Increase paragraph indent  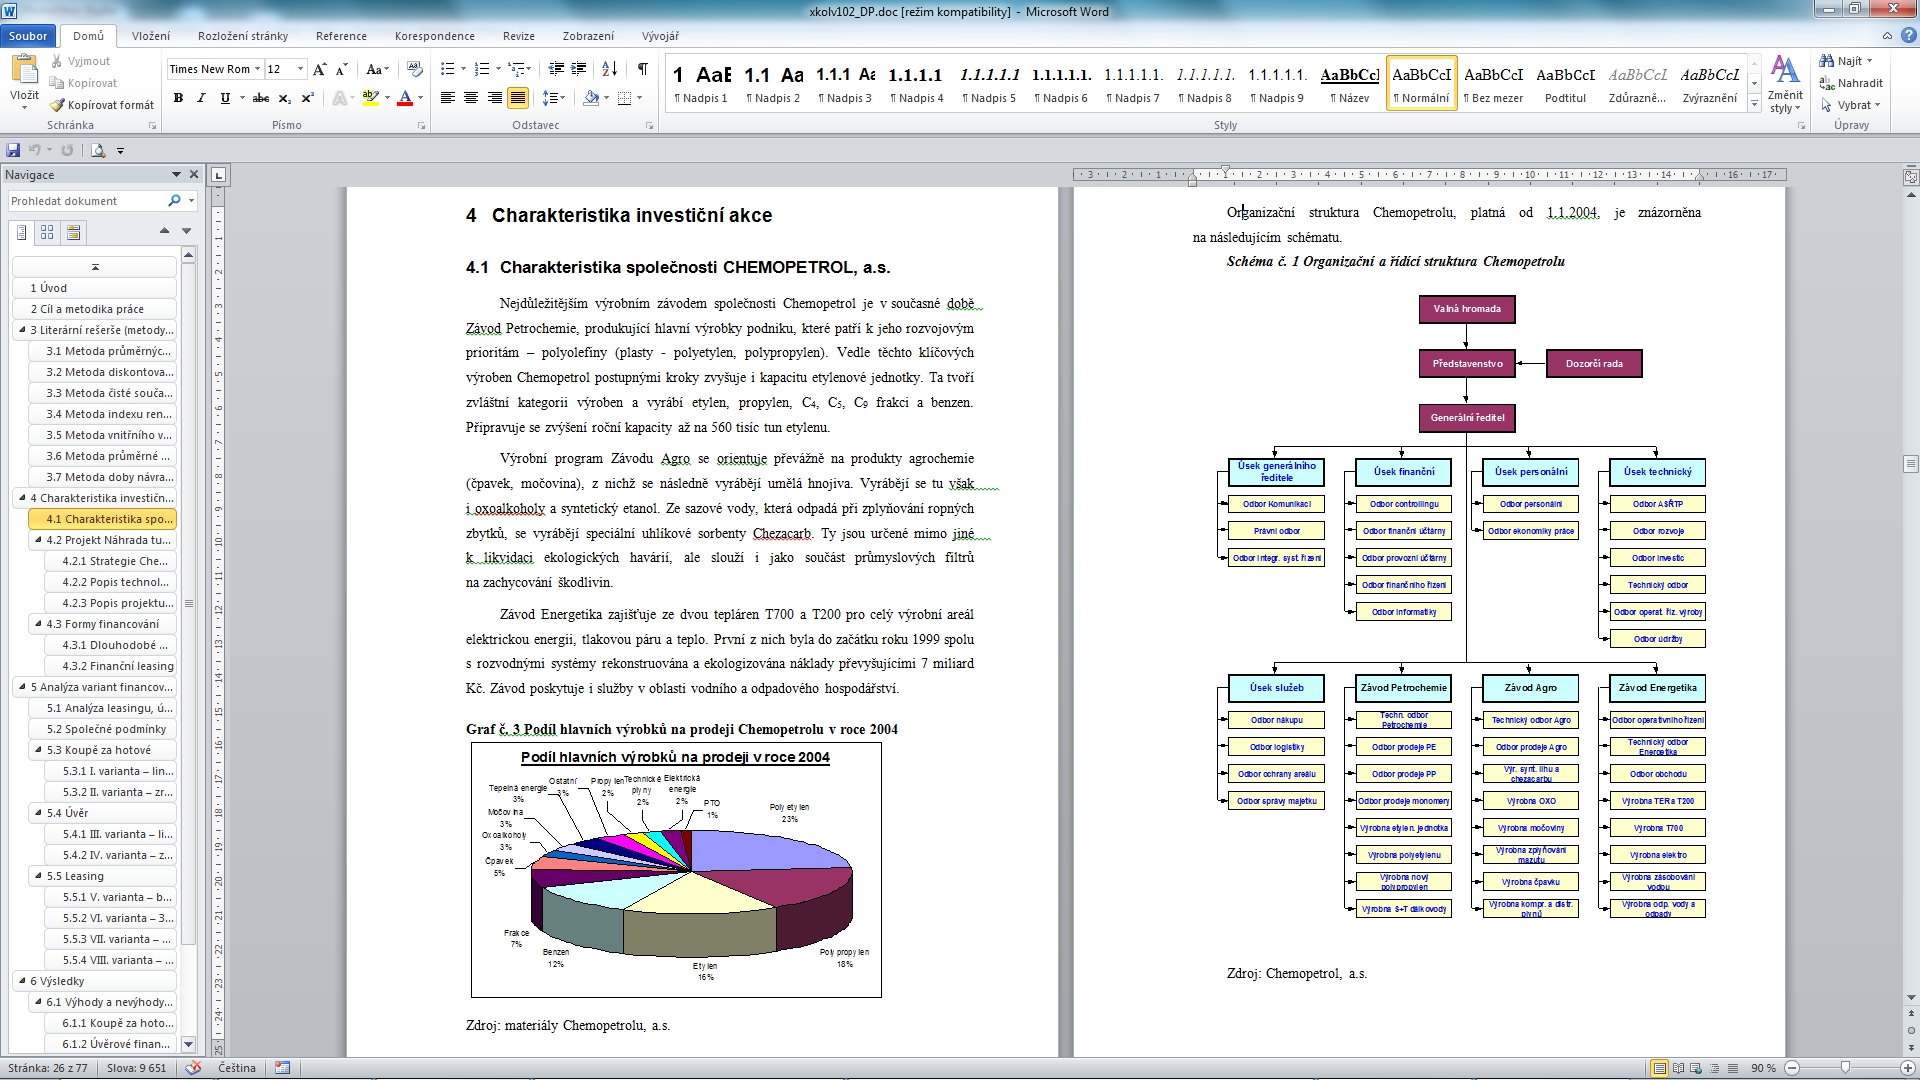[x=579, y=69]
